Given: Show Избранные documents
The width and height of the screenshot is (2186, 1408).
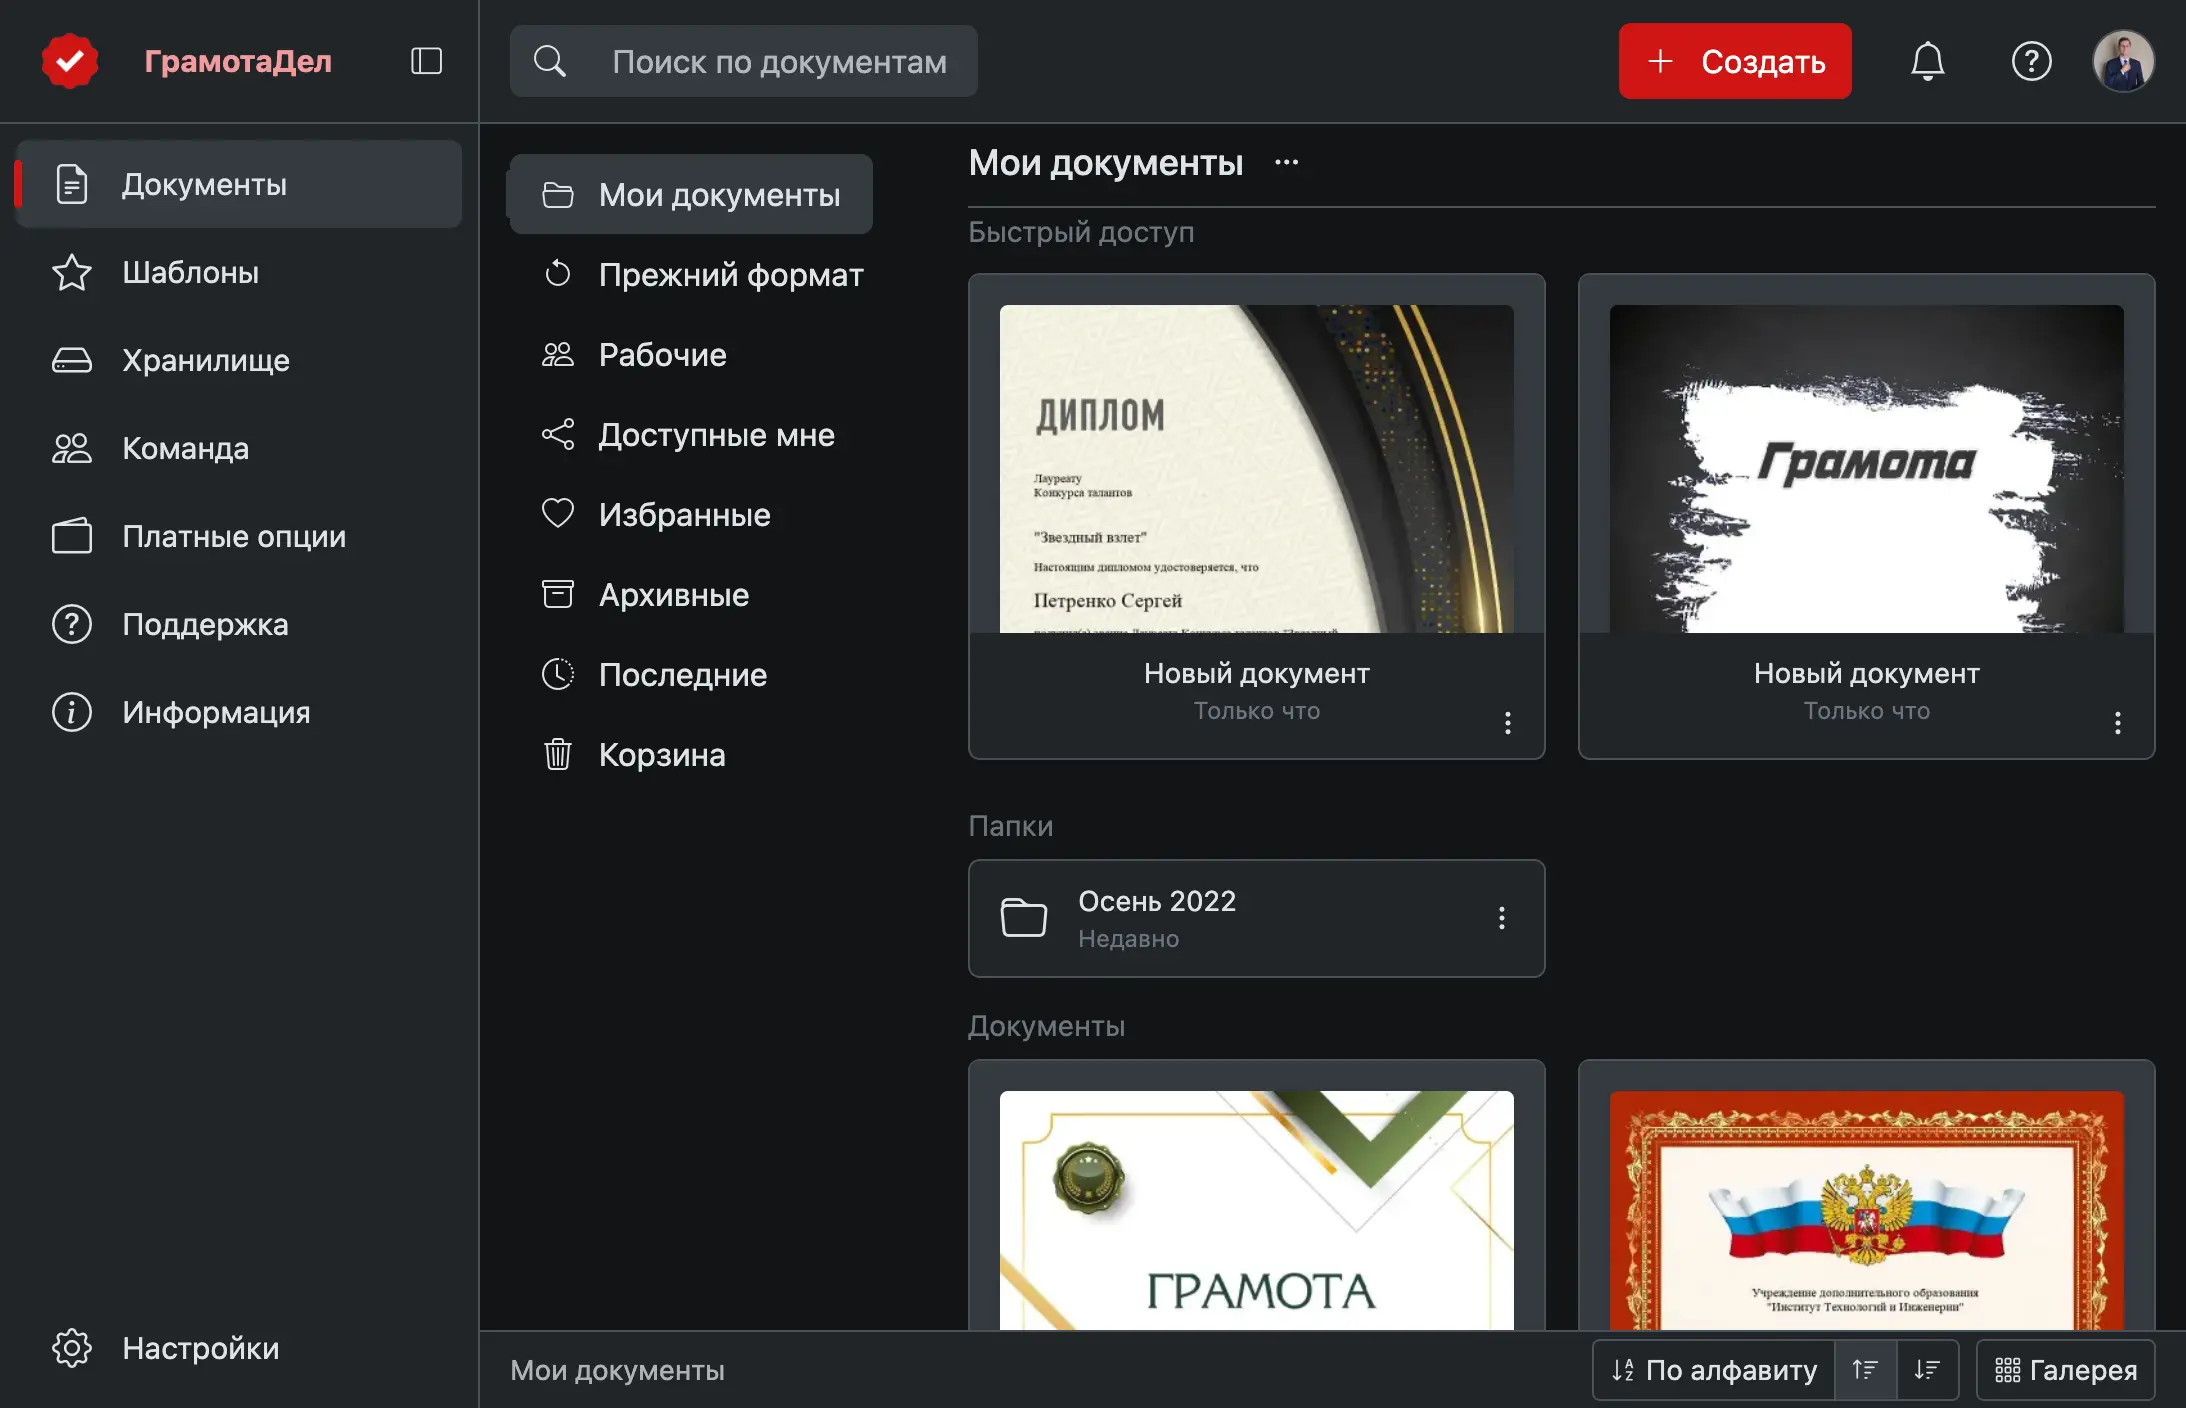Looking at the screenshot, I should click(x=691, y=514).
